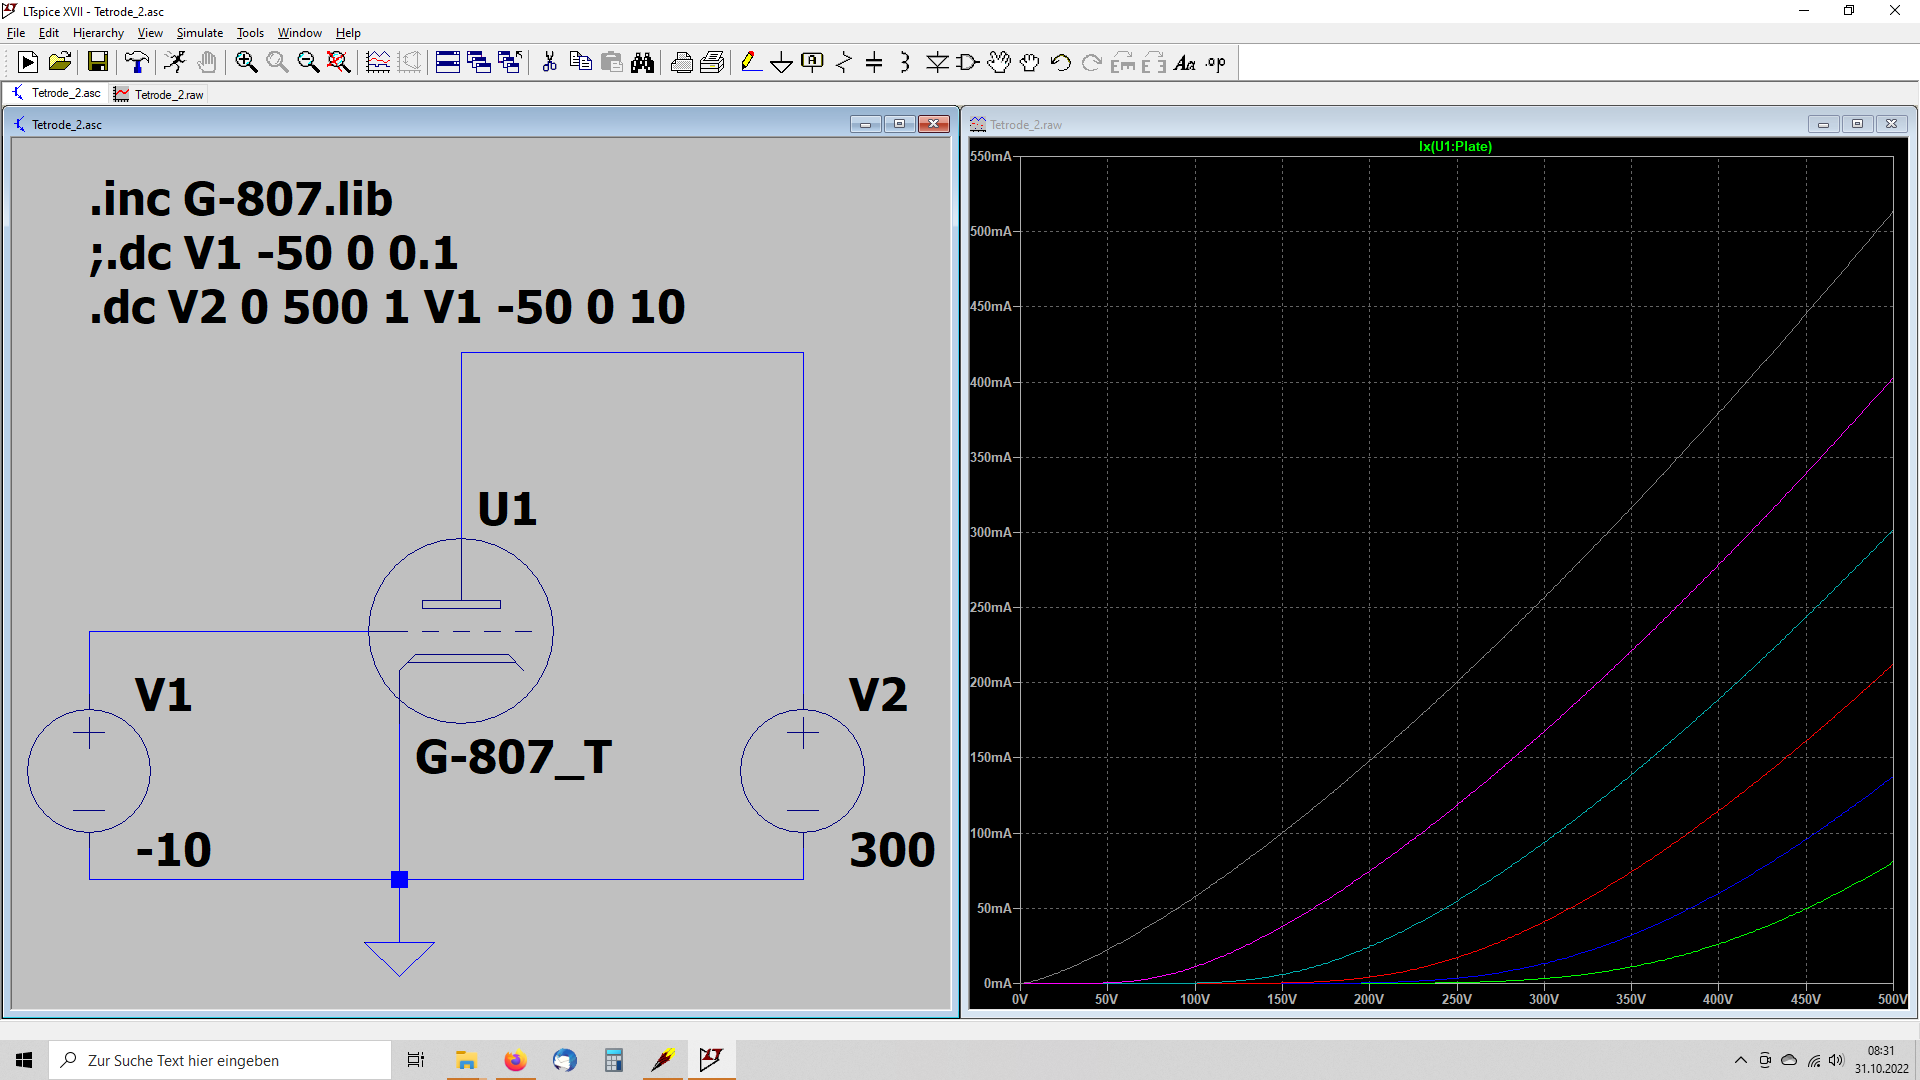Click the Pan magnifier icon

pyautogui.click(x=277, y=63)
